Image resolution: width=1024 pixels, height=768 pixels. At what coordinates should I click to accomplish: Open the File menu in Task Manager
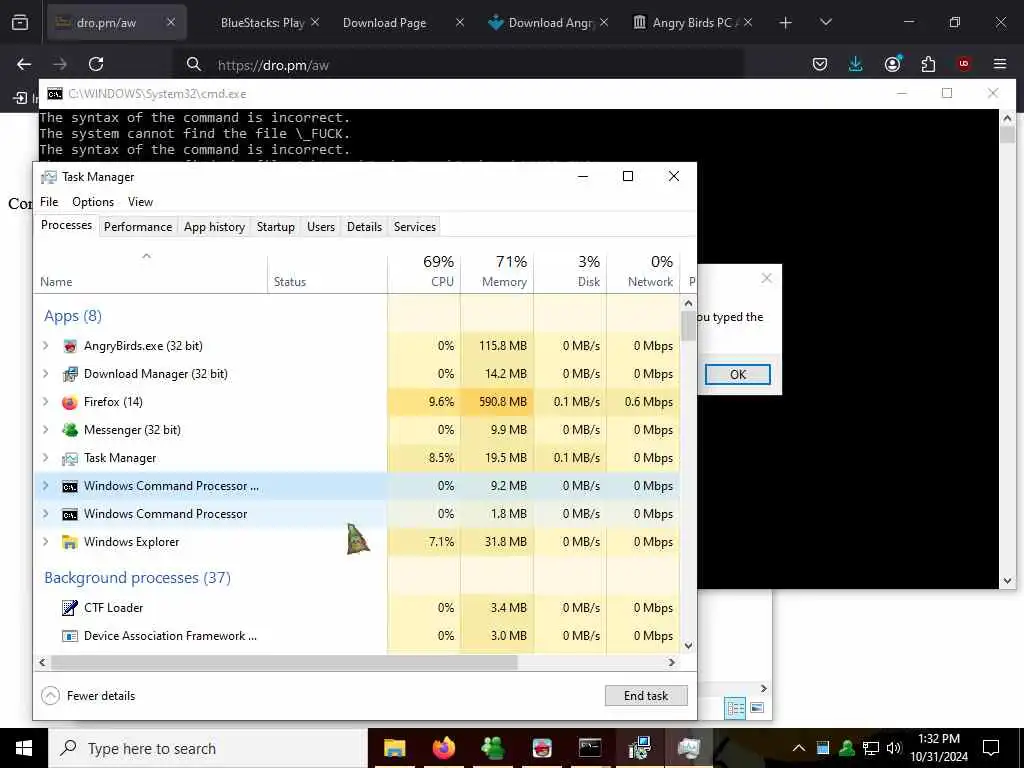pyautogui.click(x=49, y=202)
